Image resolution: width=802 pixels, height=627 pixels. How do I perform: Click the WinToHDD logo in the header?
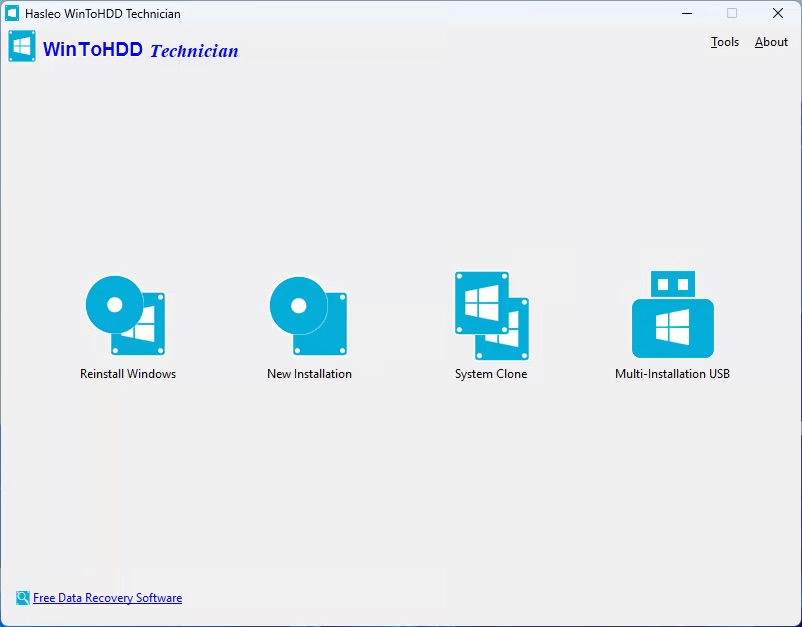(22, 47)
